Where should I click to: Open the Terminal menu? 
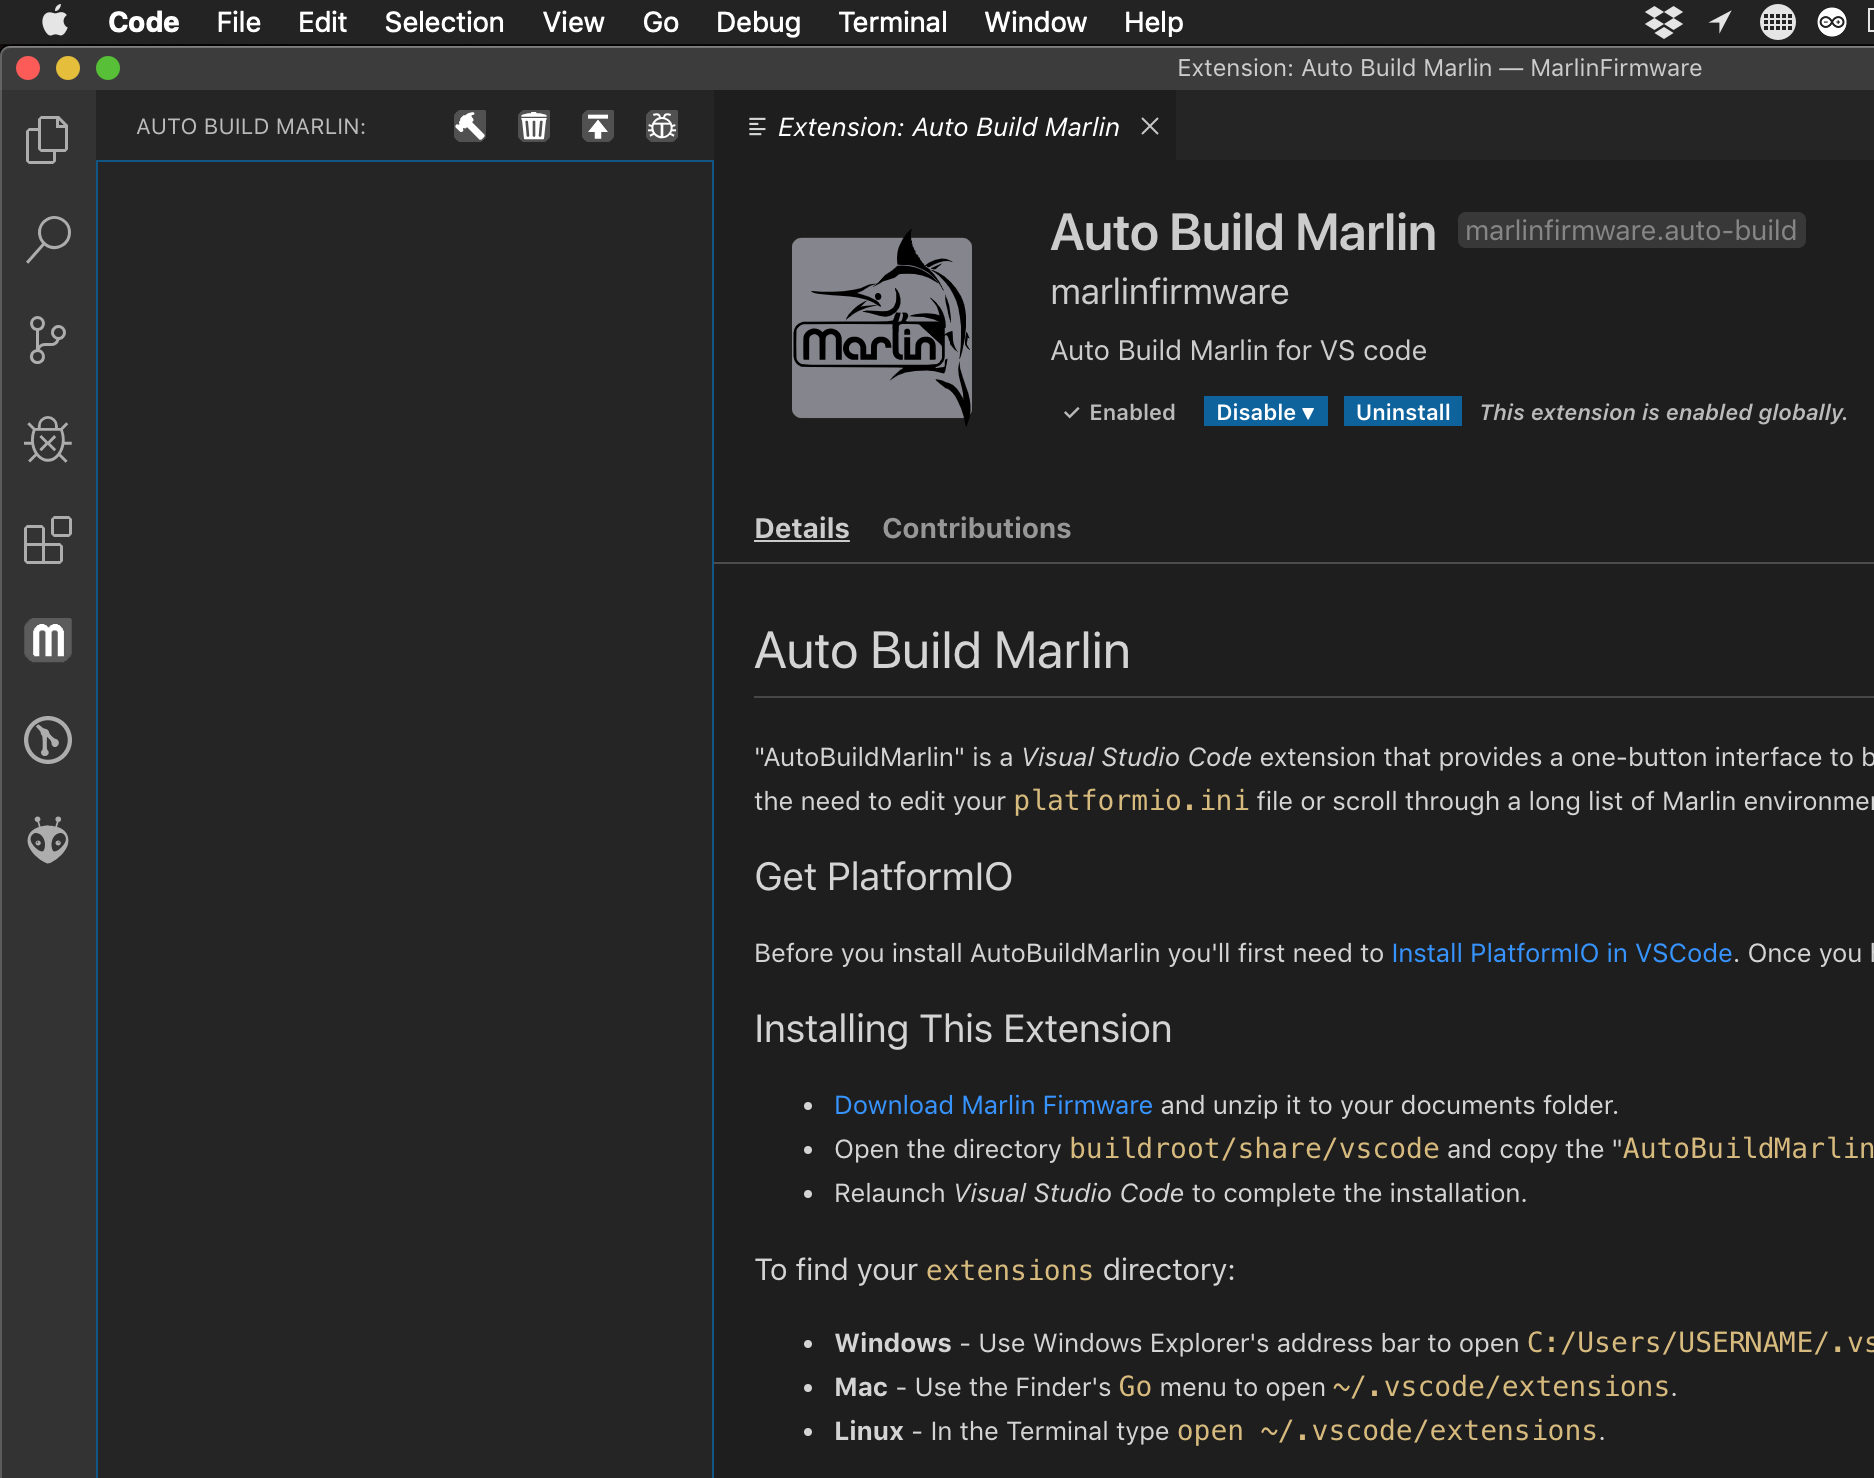[x=892, y=22]
